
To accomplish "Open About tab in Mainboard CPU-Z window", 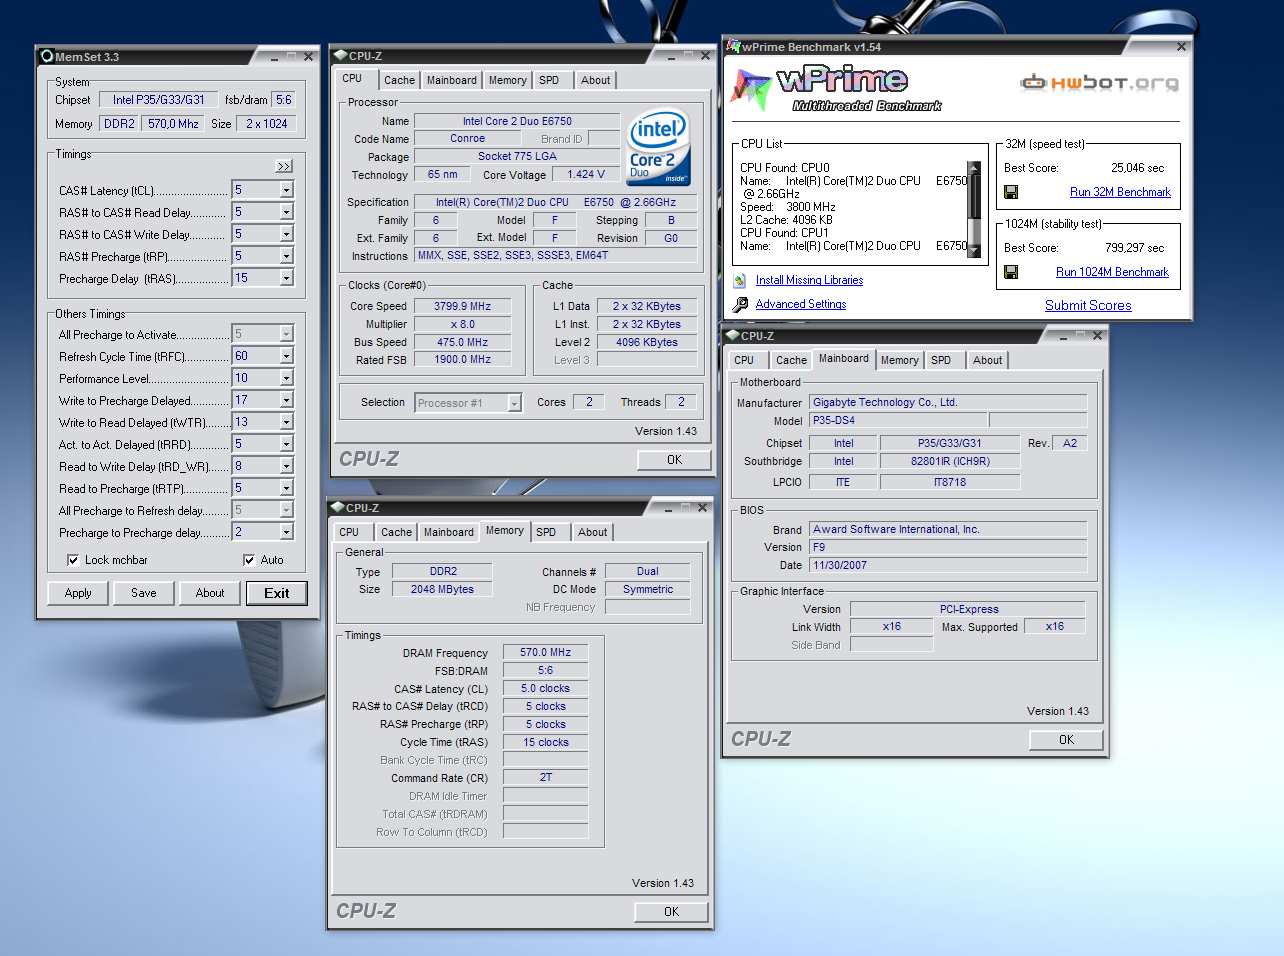I will 987,360.
